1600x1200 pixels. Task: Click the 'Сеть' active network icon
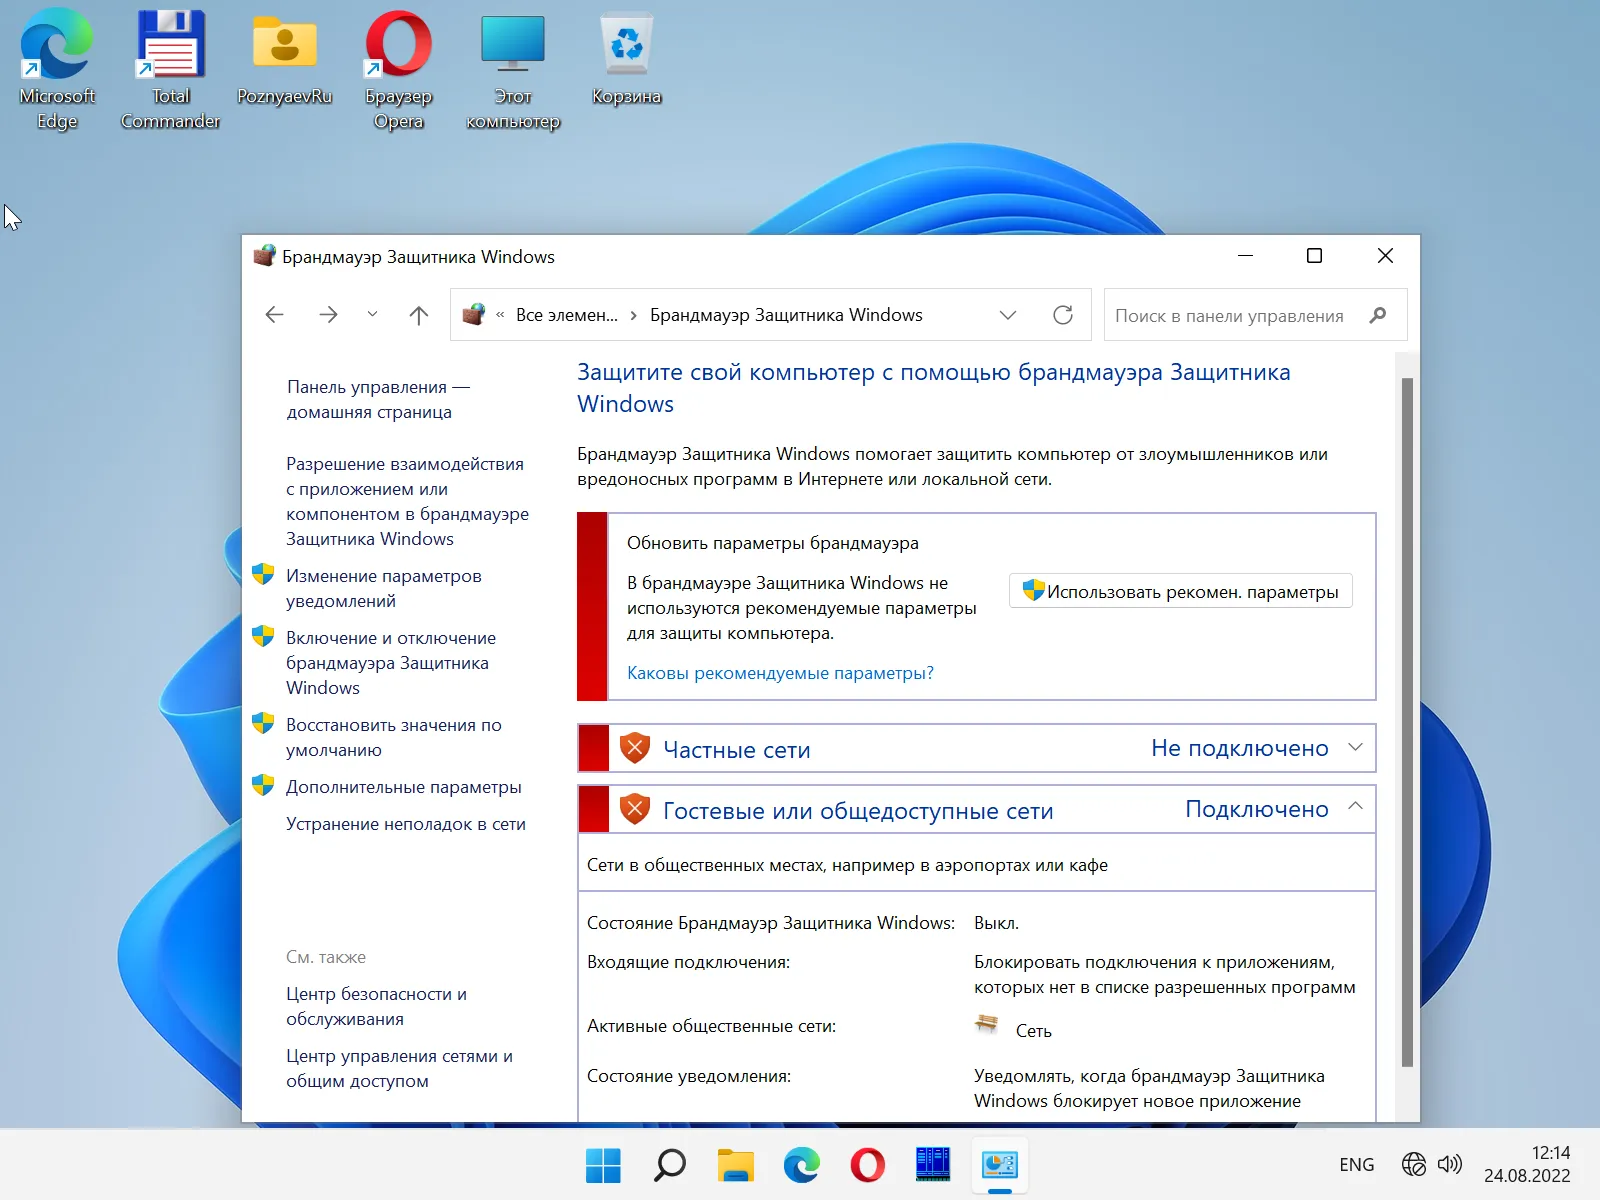[986, 1024]
